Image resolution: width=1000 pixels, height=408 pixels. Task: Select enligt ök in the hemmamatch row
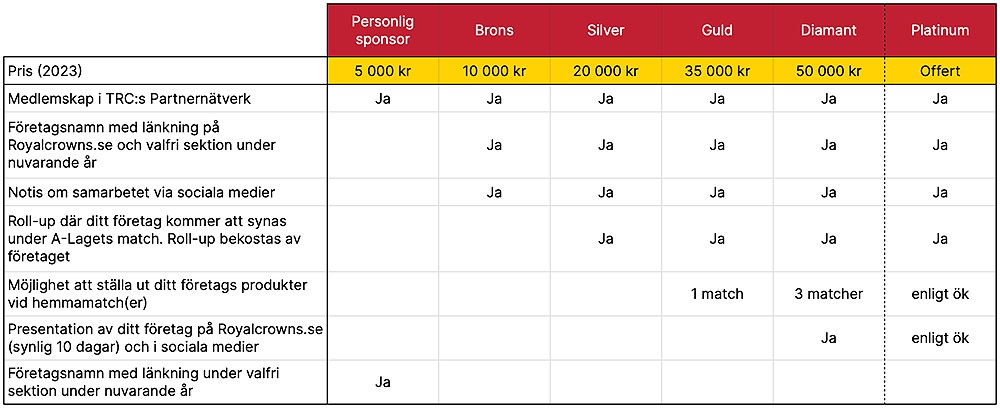tap(940, 294)
